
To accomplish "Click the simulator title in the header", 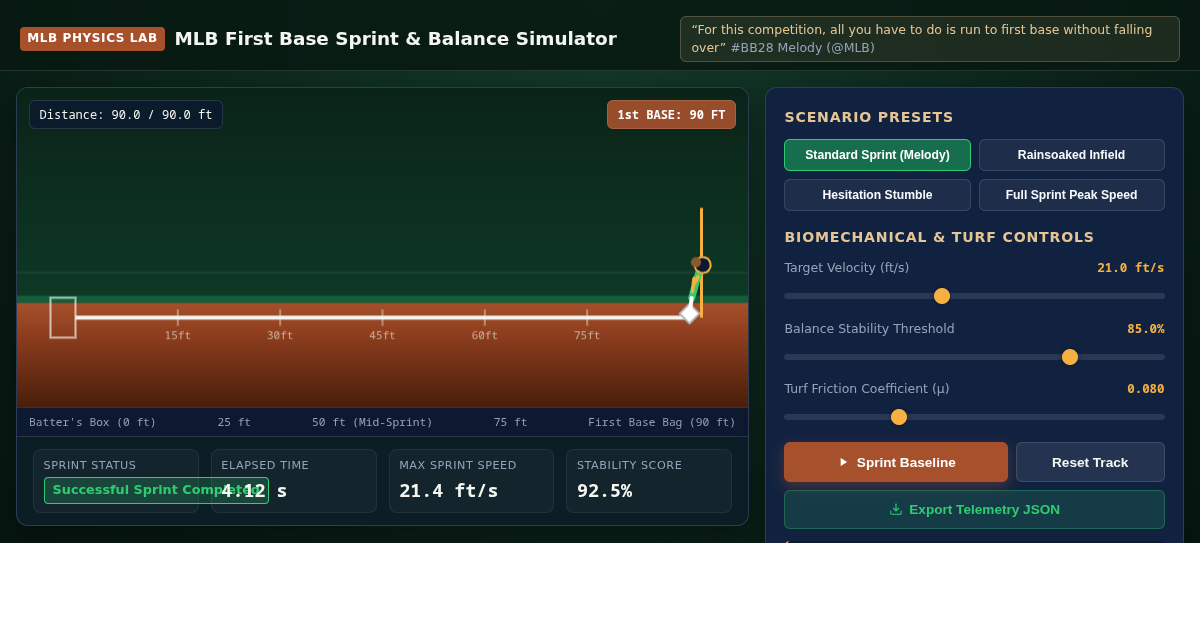I will pyautogui.click(x=396, y=39).
